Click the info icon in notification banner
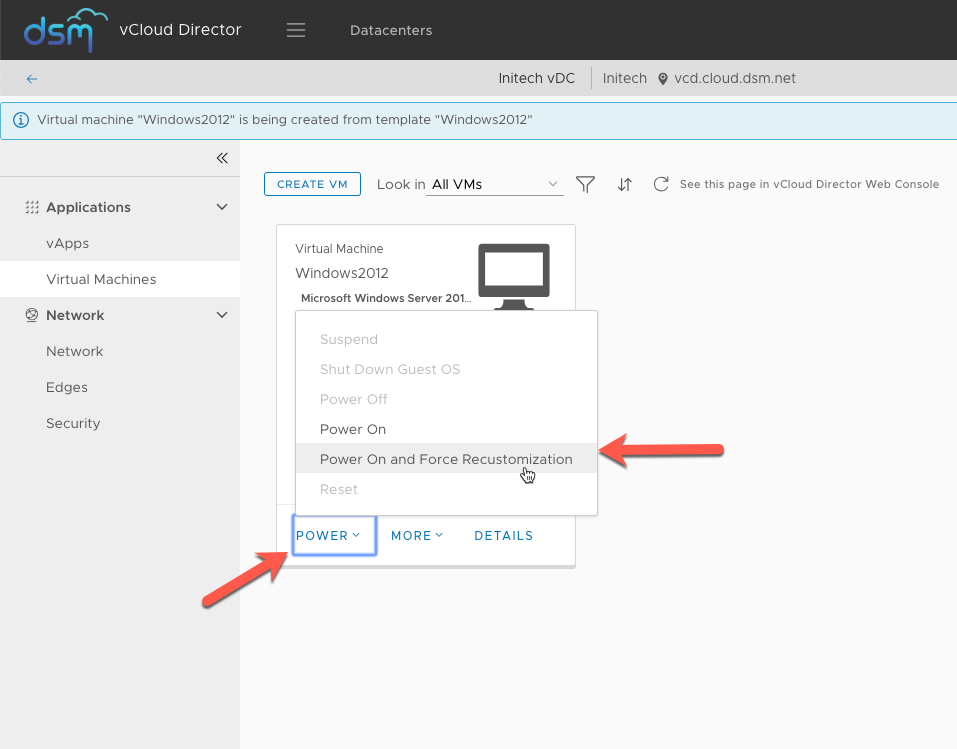Image resolution: width=957 pixels, height=749 pixels. click(21, 120)
